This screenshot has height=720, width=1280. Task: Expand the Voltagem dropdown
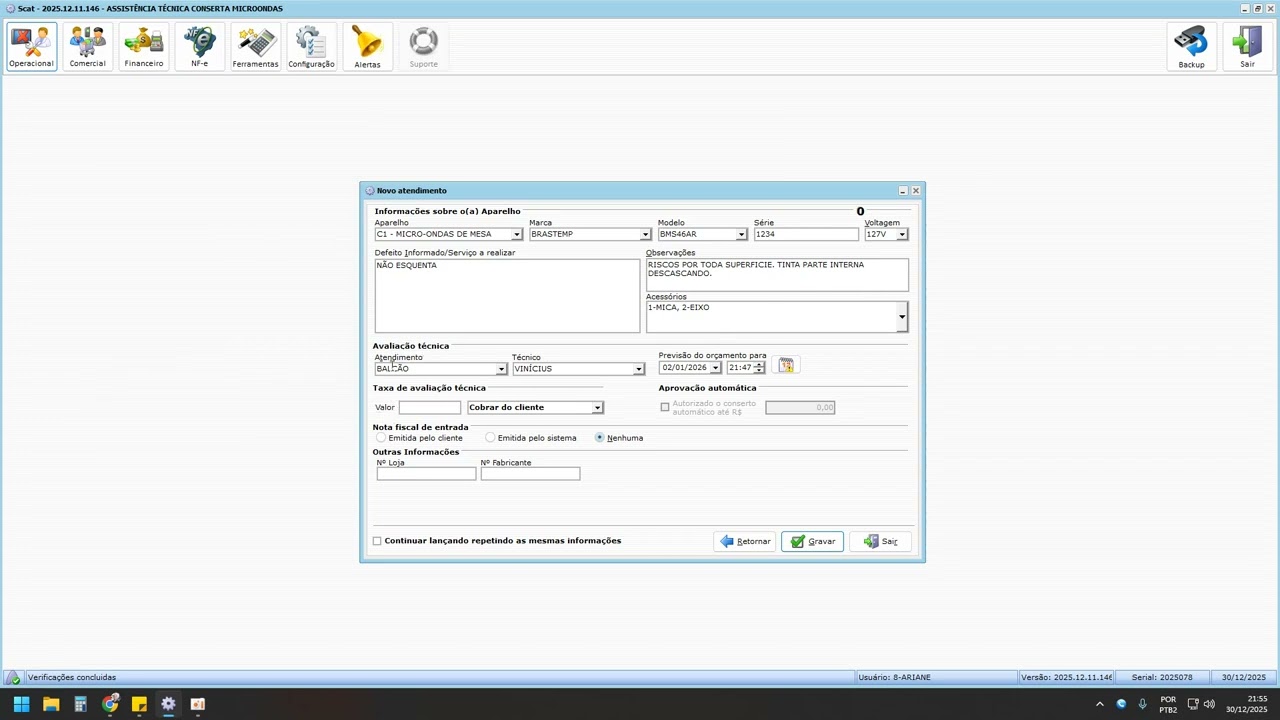(x=902, y=234)
